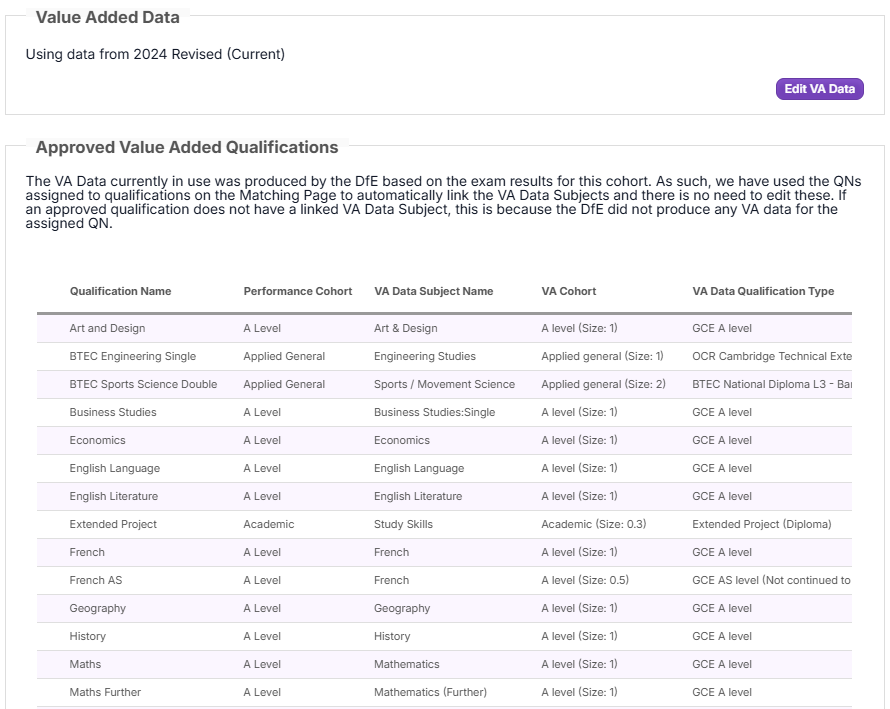Sort by VA Data Subject Name header
This screenshot has height=709, width=890.
434,291
